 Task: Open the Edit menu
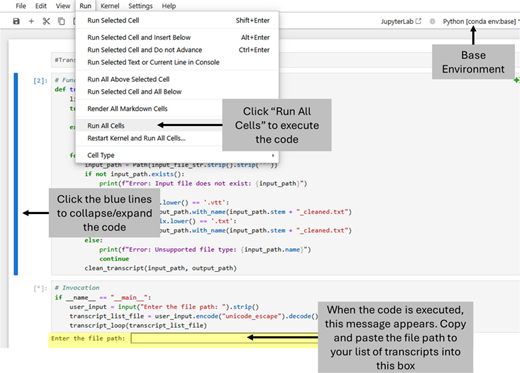click(x=41, y=6)
